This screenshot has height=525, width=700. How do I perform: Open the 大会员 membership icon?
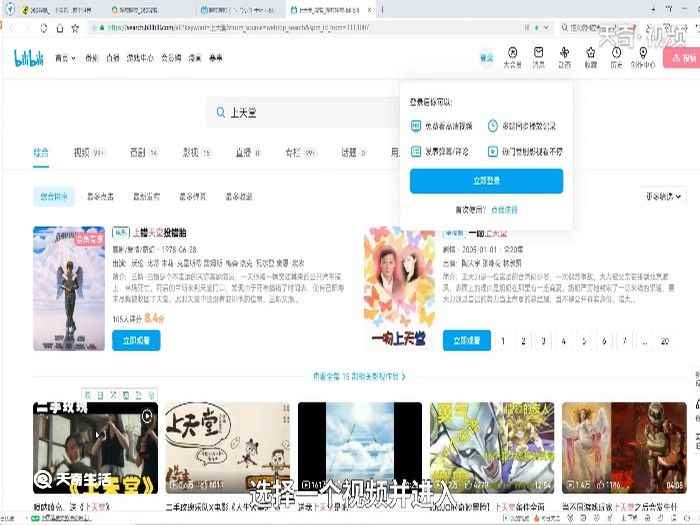[x=512, y=58]
